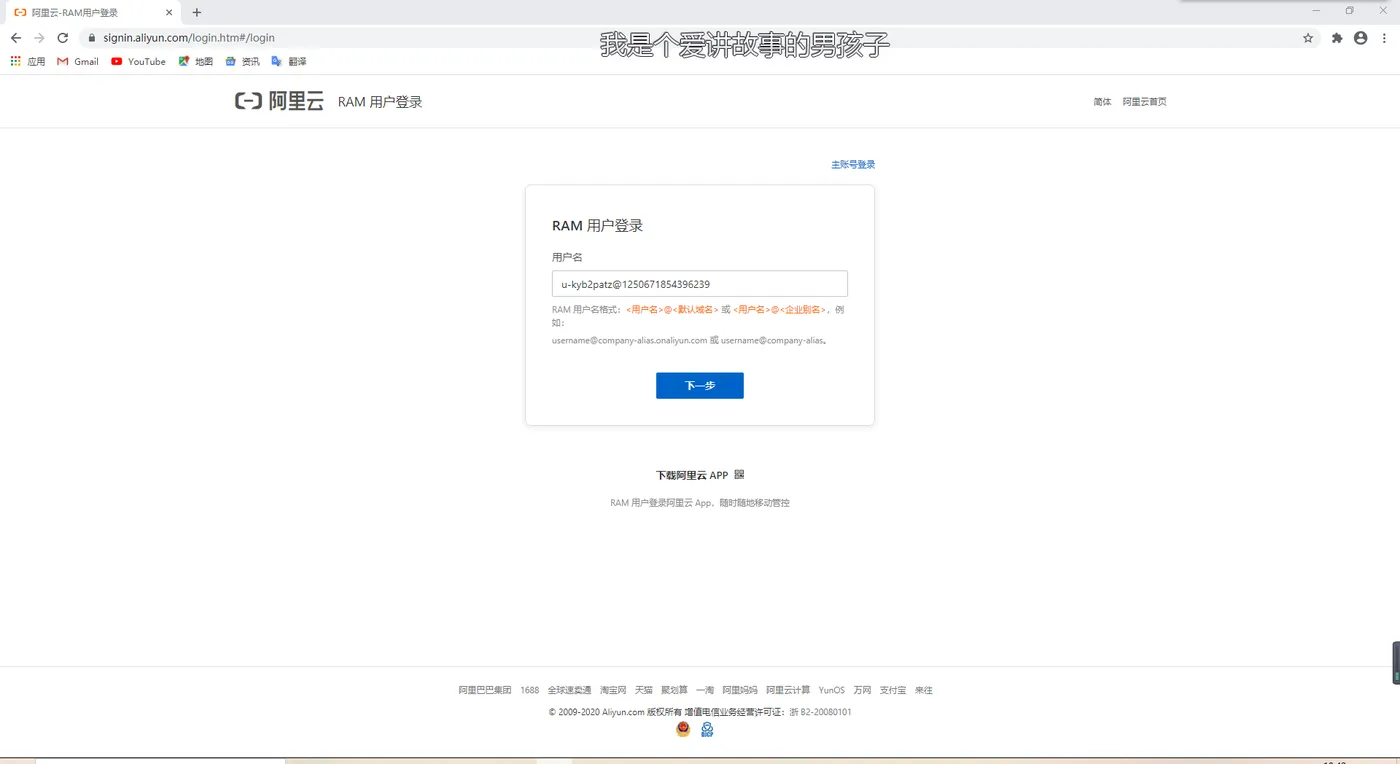Click the © 2009-2020 Aliyun.com copyright text

click(596, 712)
